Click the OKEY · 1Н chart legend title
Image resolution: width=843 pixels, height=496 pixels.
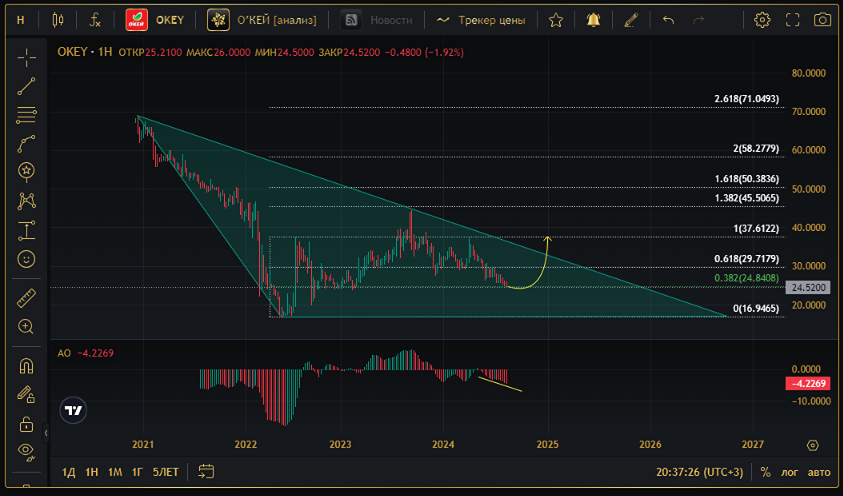[85, 52]
